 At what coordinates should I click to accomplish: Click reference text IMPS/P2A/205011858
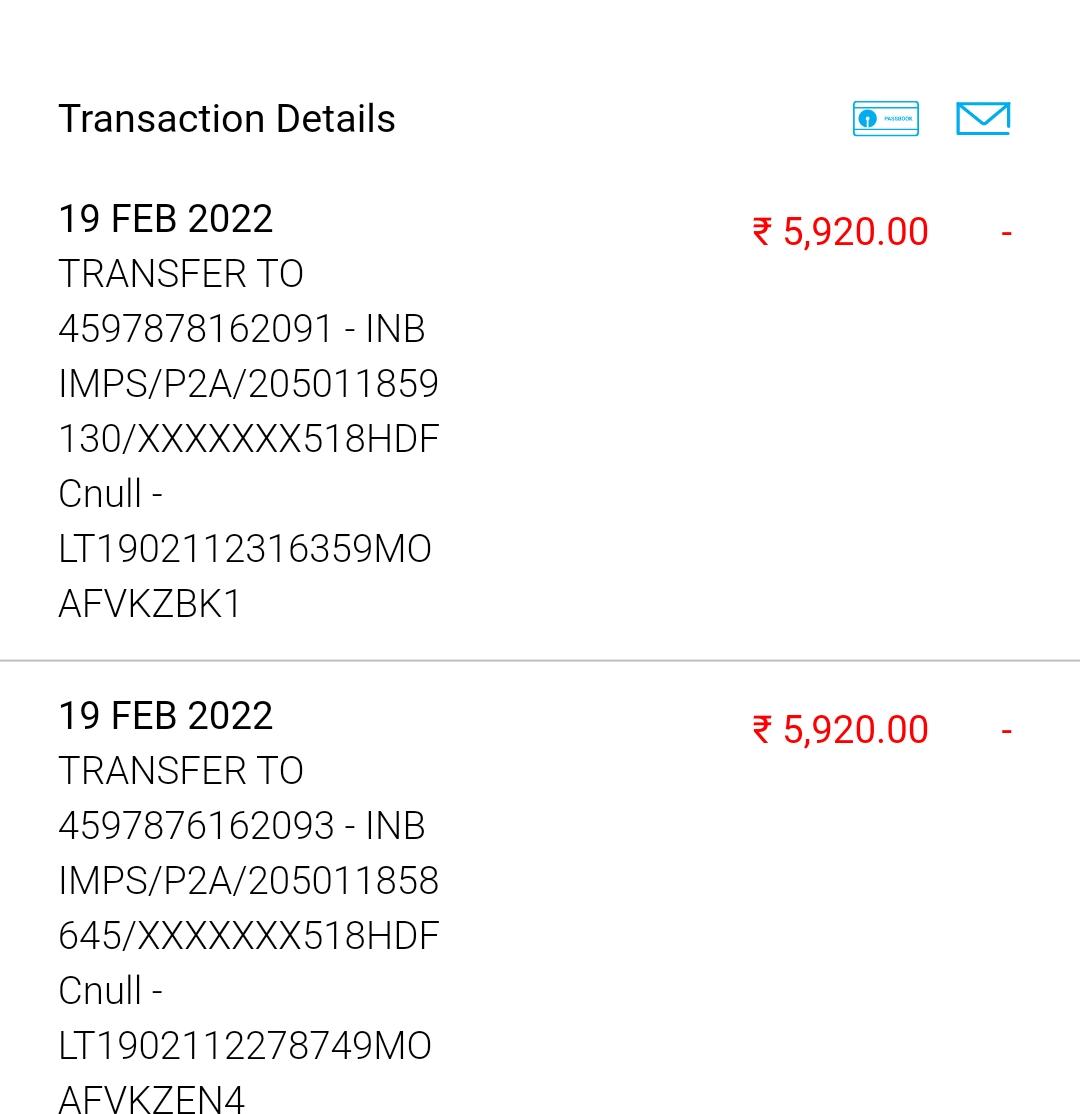click(249, 881)
